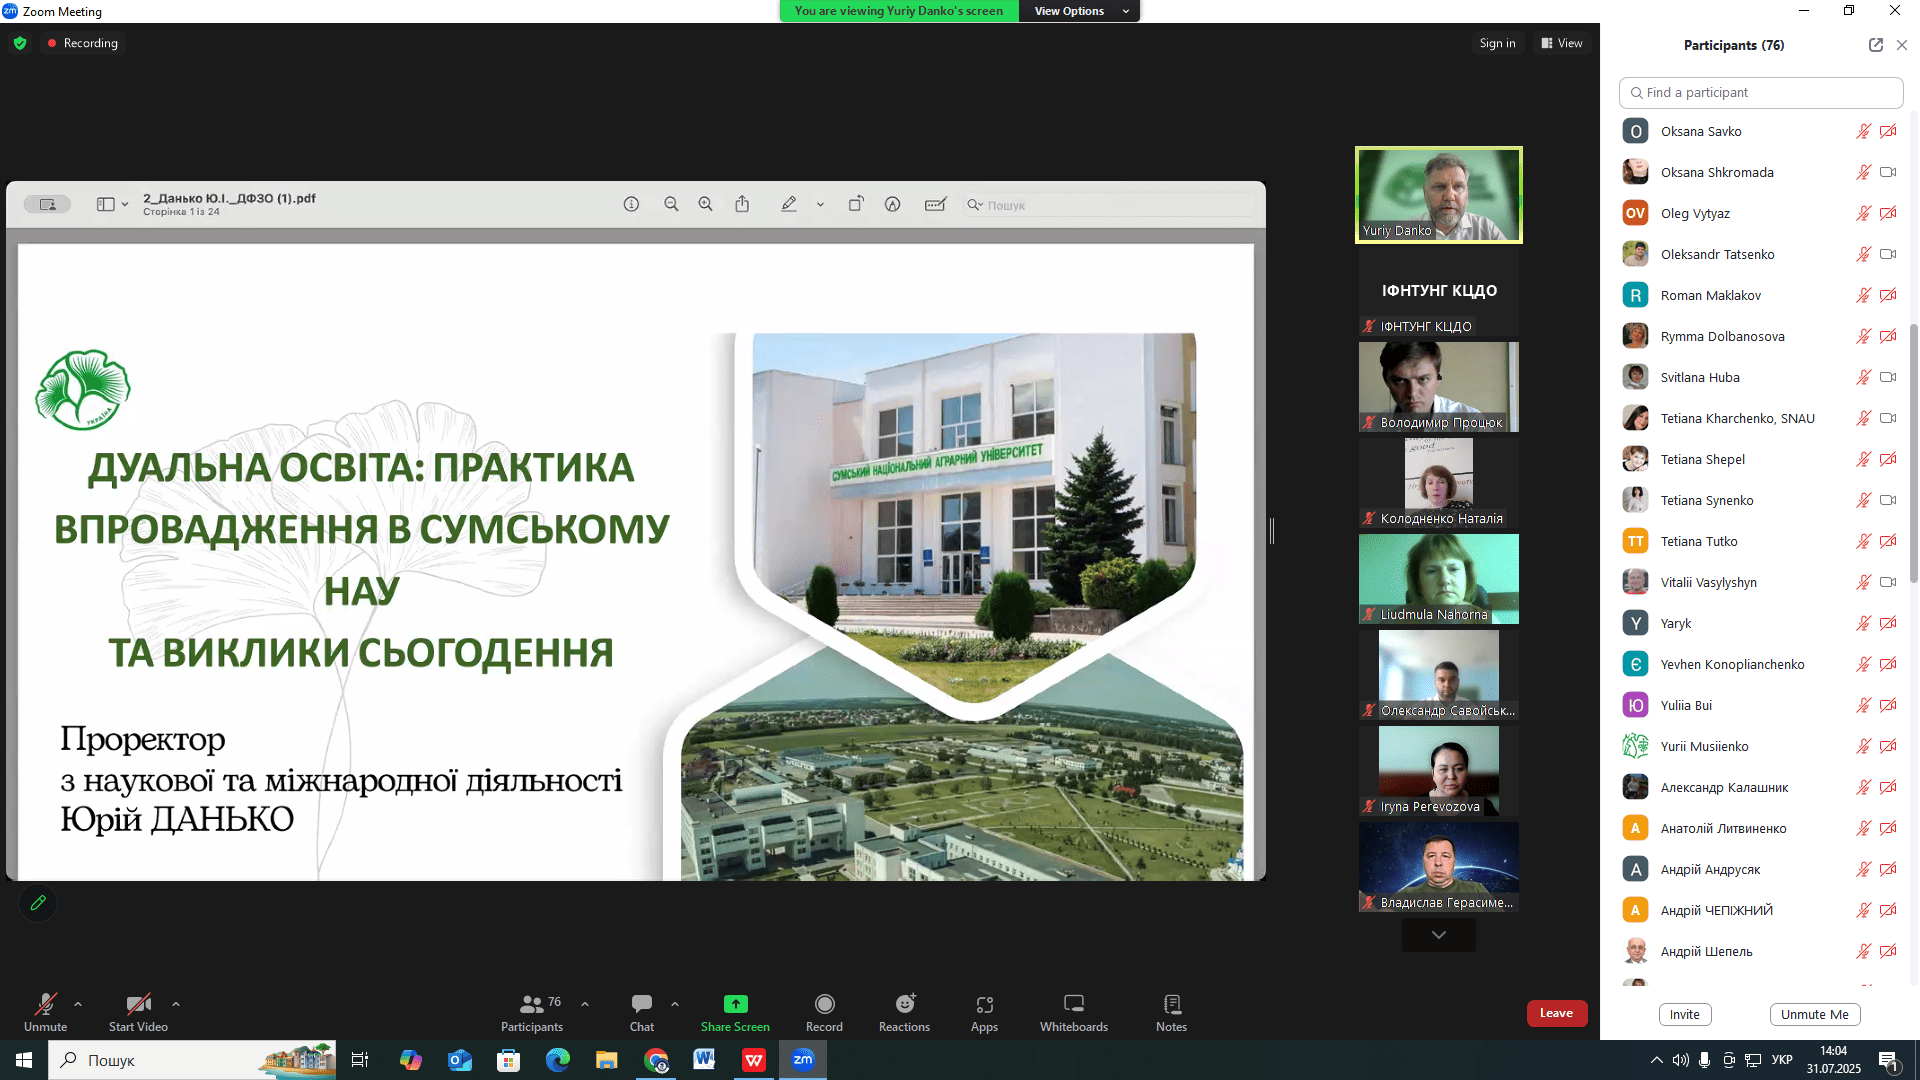Image resolution: width=1920 pixels, height=1080 pixels.
Task: Open Microsoft Word from the taskbar
Action: tap(704, 1060)
